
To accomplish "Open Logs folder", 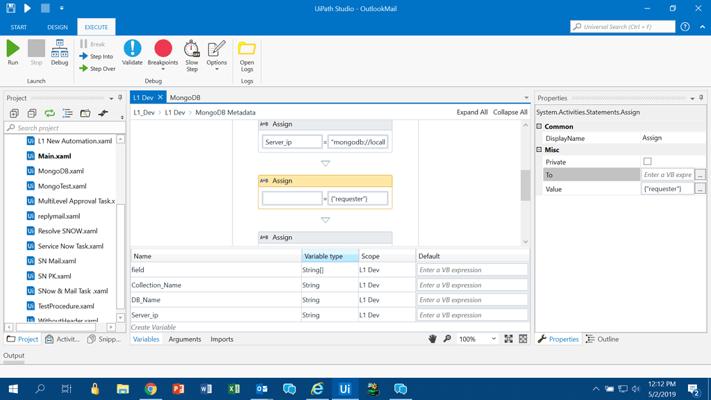I will [x=247, y=56].
